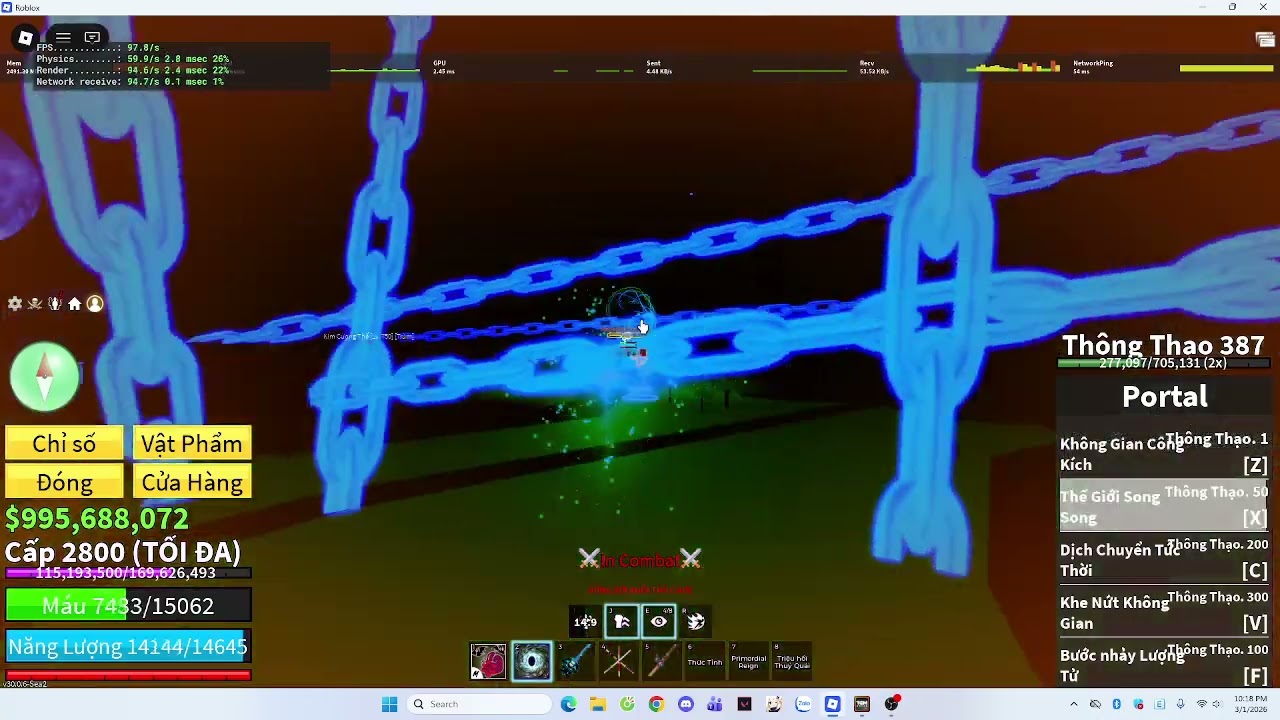Open Microsoft Edge from the taskbar
This screenshot has width=1280, height=720.
point(569,704)
